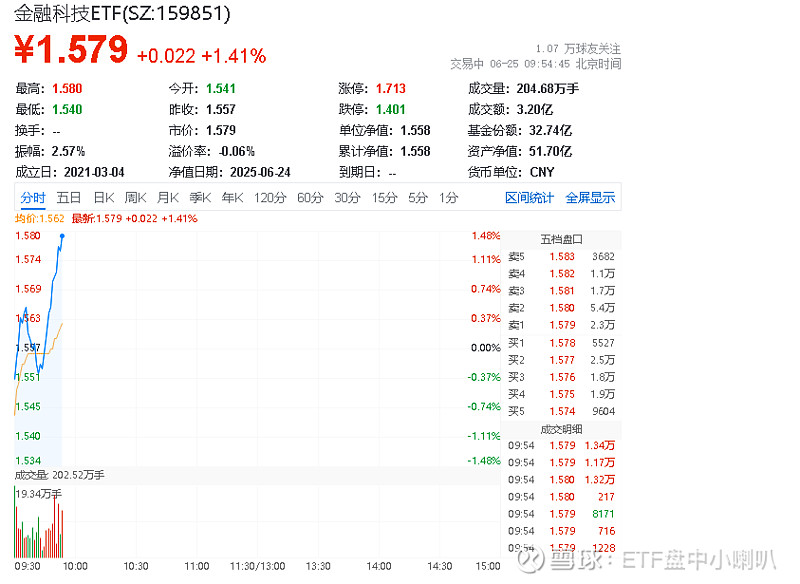Click the 昨收 value 1.557
This screenshot has height=584, width=800.
tap(221, 110)
